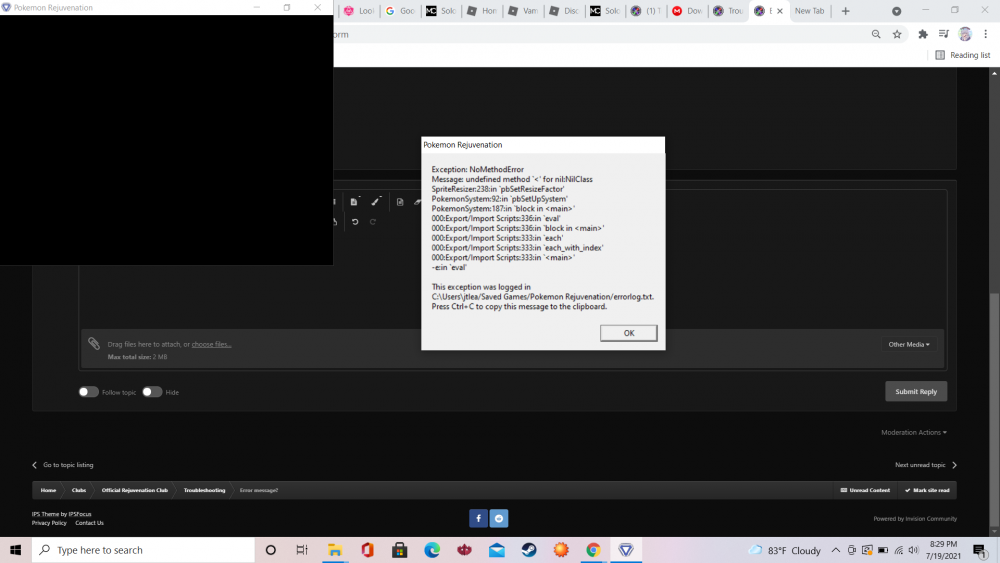Switch to the Vam browser tab
The width and height of the screenshot is (1000, 563).
(523, 11)
